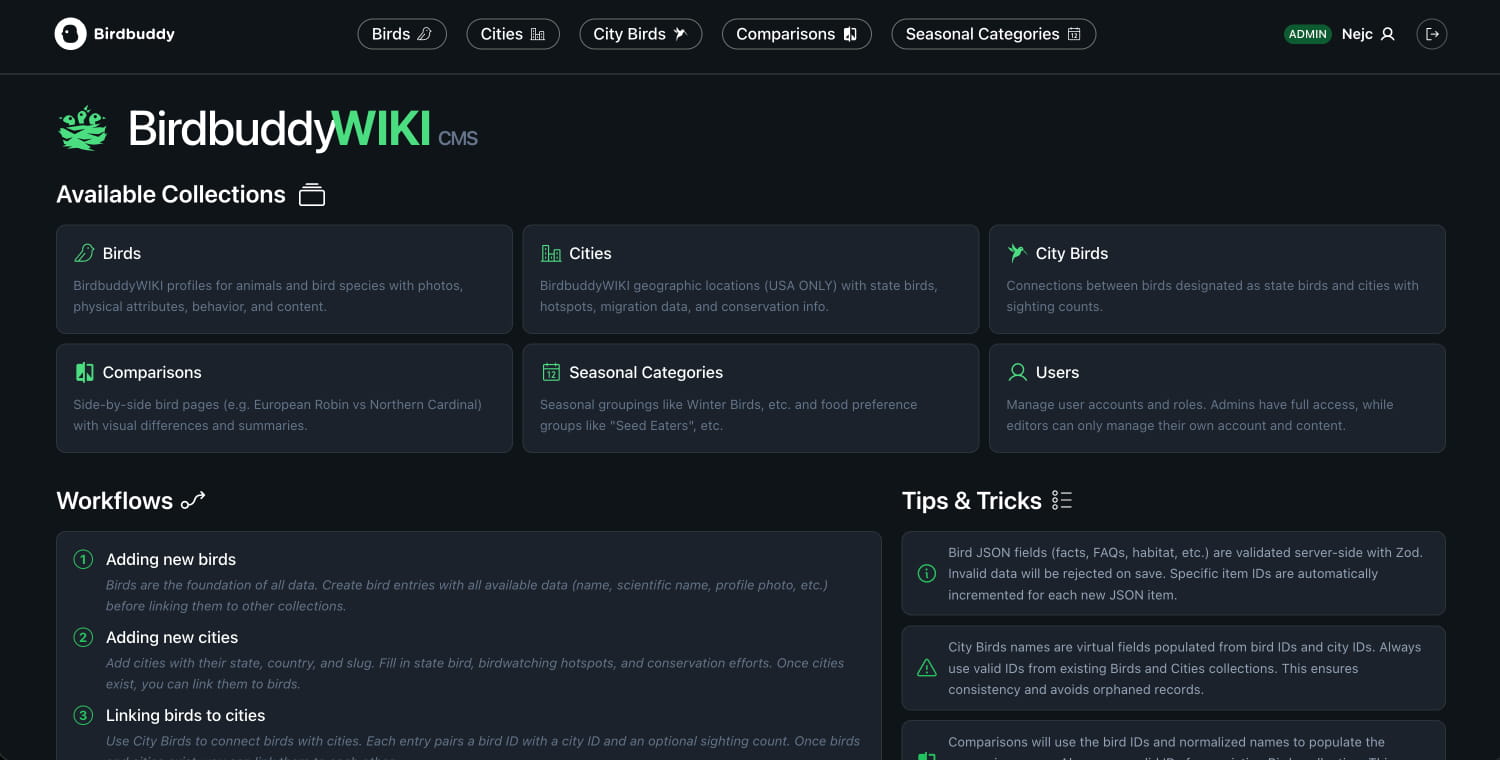Click the hummingbird icon inside City Birds nav button
The width and height of the screenshot is (1500, 760).
point(680,34)
